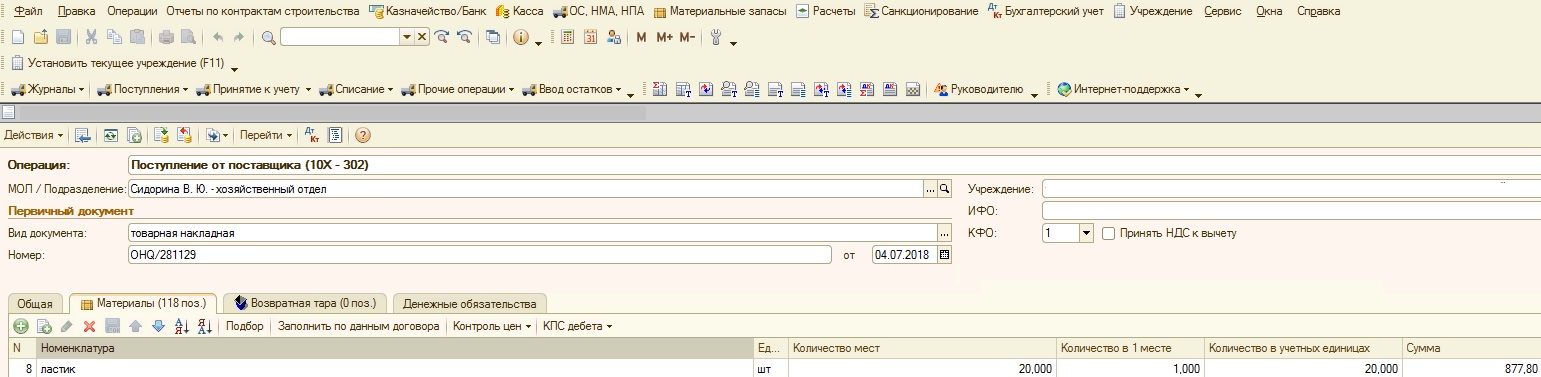Expand the Поступления dropdown menu

coord(143,89)
